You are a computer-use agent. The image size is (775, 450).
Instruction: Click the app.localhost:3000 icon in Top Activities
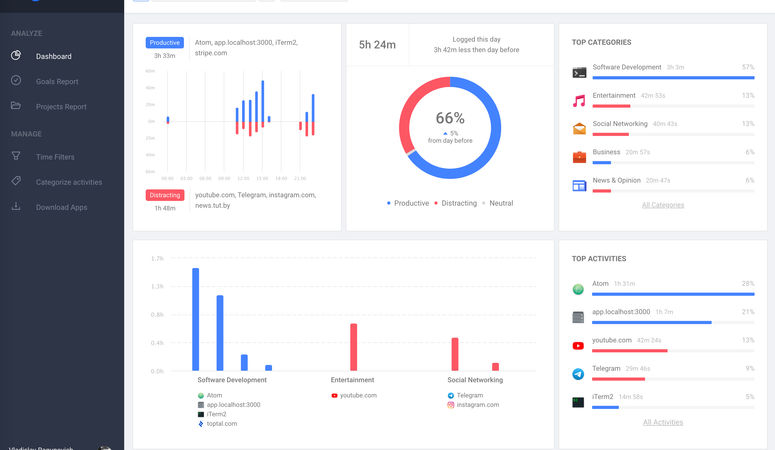(x=578, y=317)
